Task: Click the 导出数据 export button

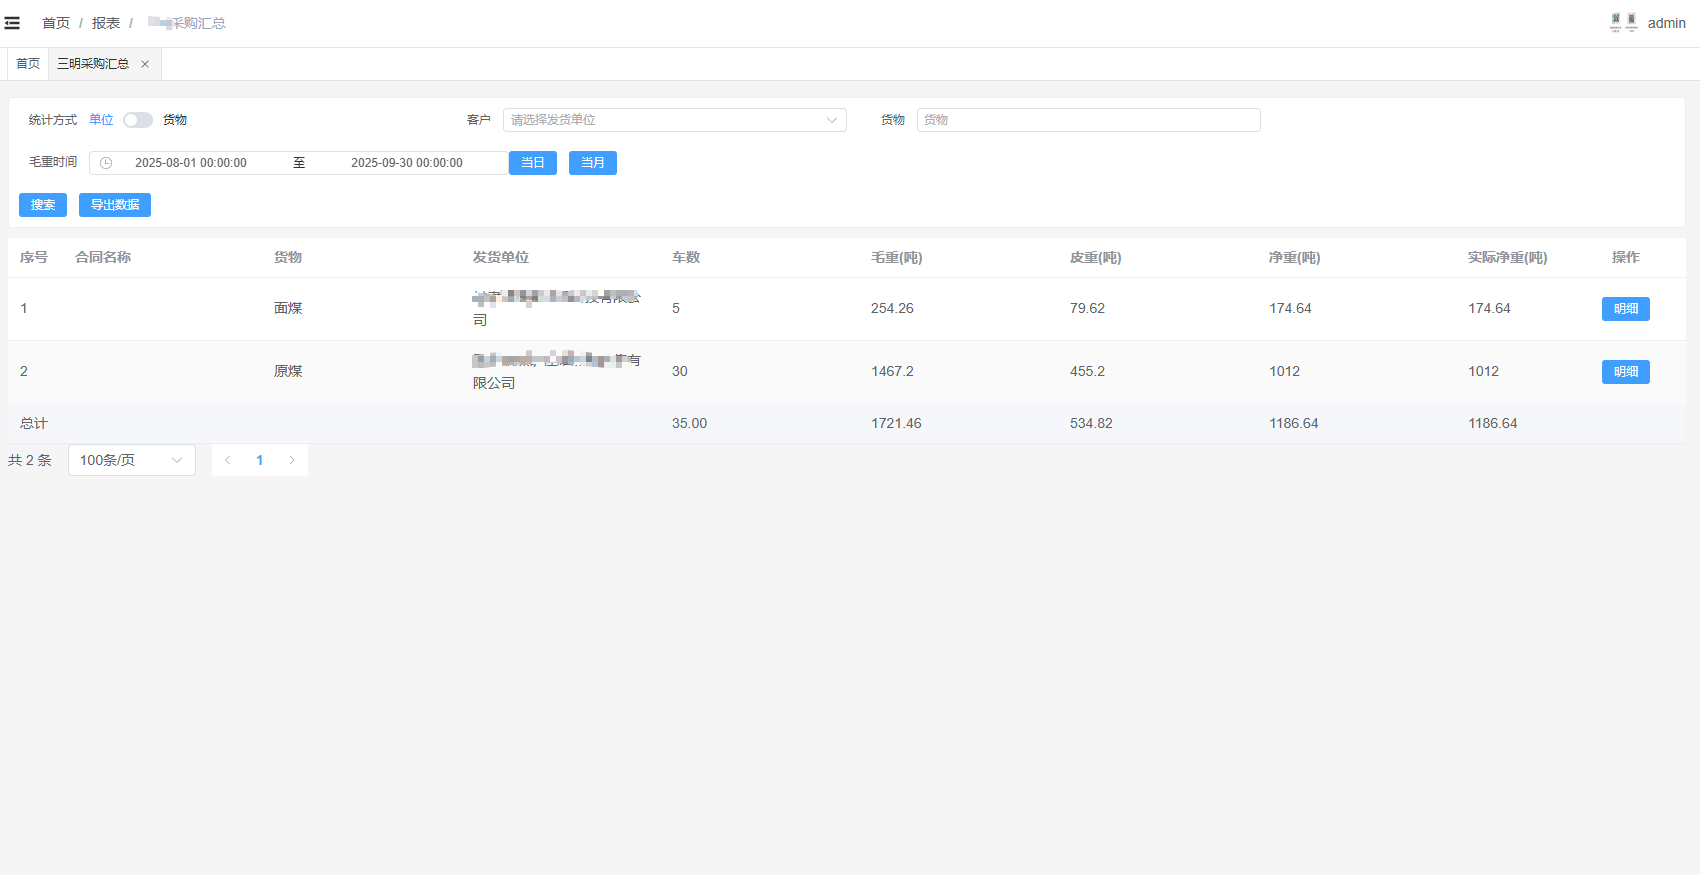Action: 115,205
